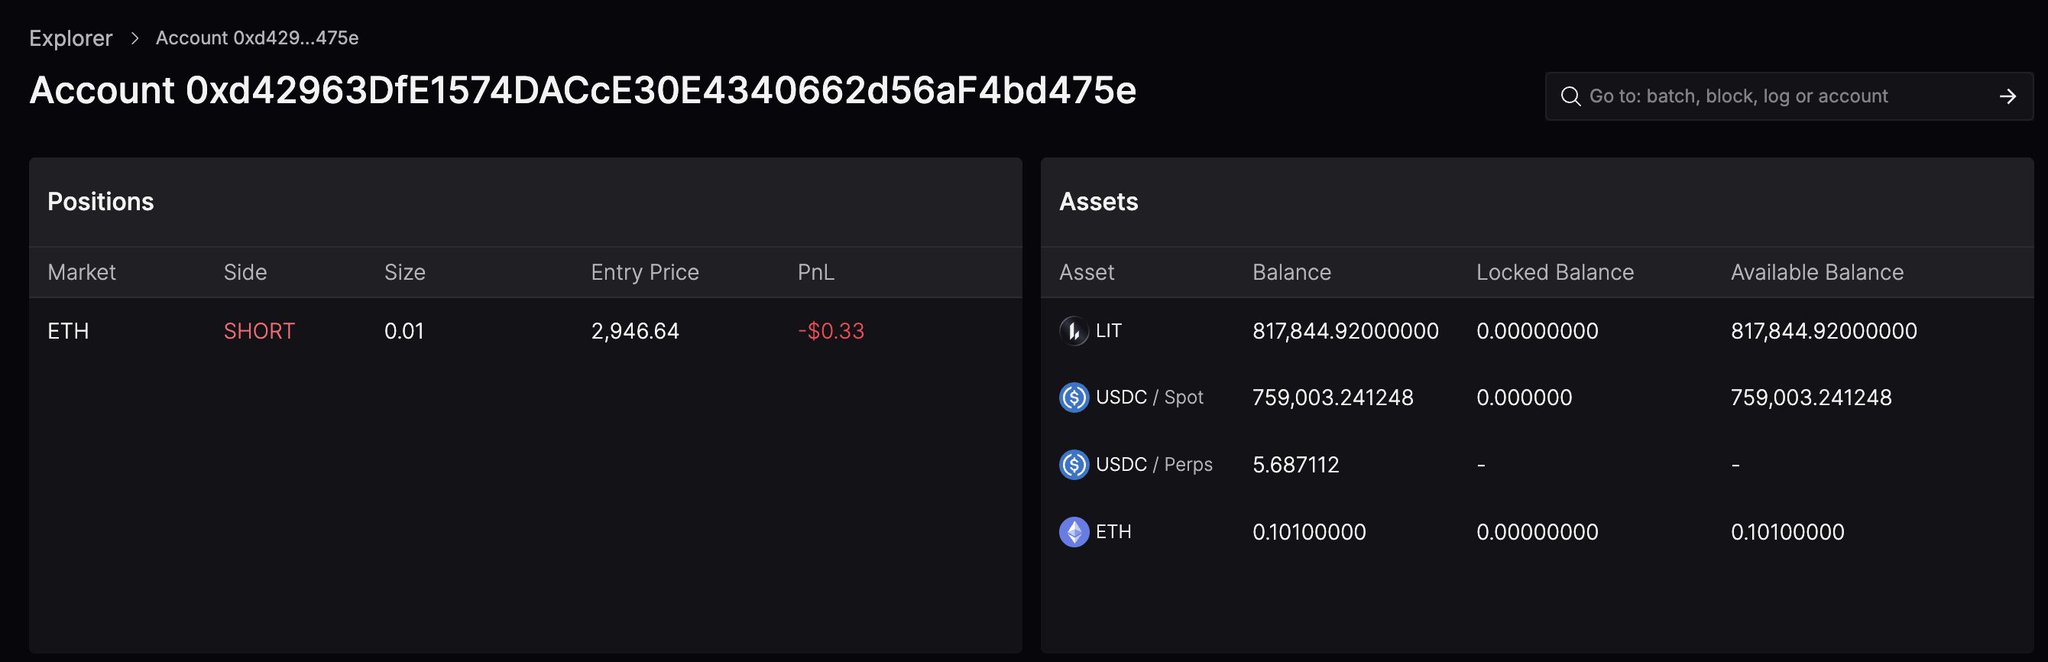Click the Available Balance column header
This screenshot has height=662, width=2048.
pyautogui.click(x=1816, y=272)
